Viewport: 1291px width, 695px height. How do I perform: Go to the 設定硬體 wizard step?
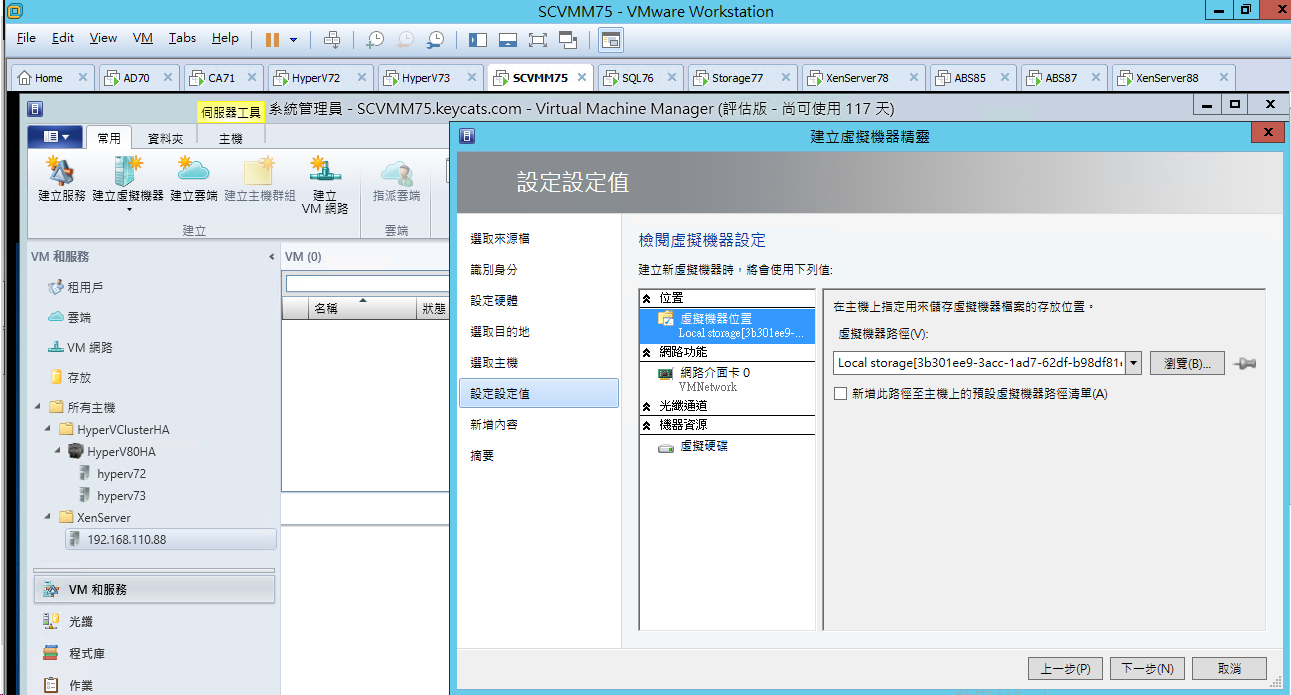[x=494, y=300]
